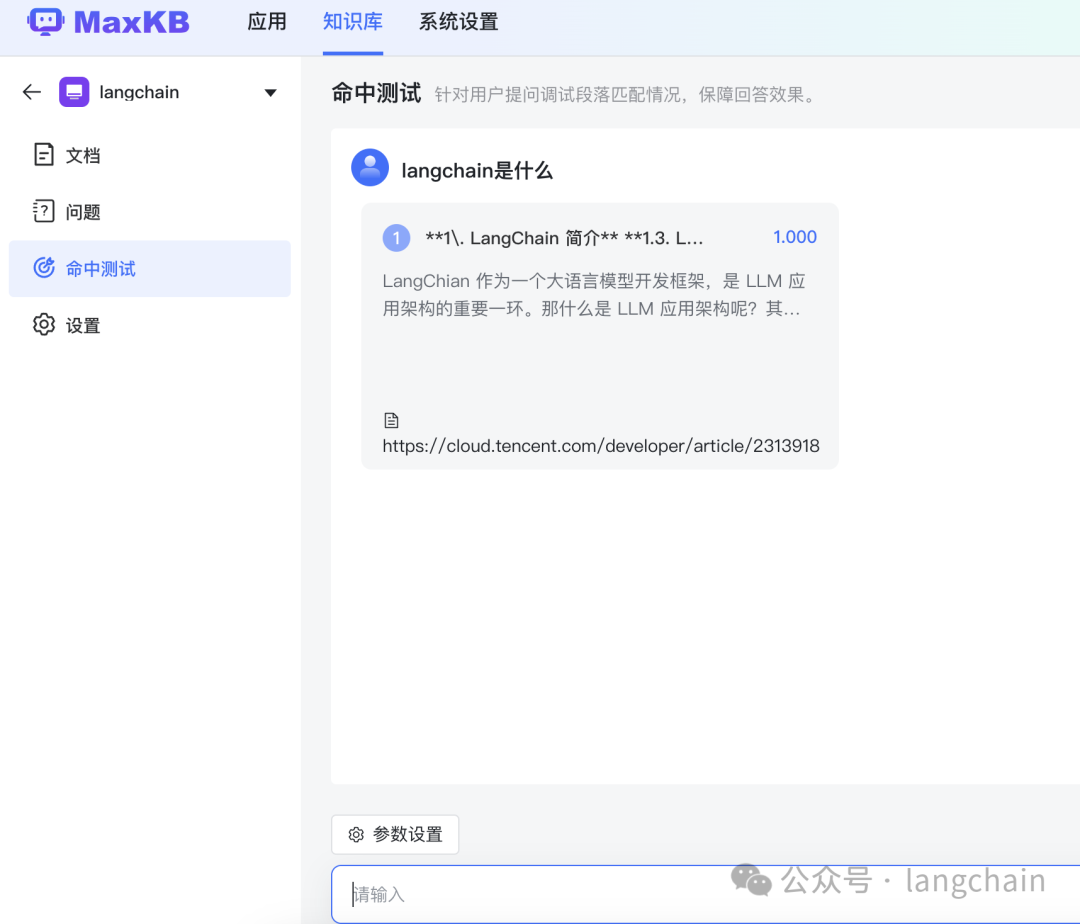Open the matched paragraph result card
This screenshot has width=1080, height=924.
(x=600, y=336)
